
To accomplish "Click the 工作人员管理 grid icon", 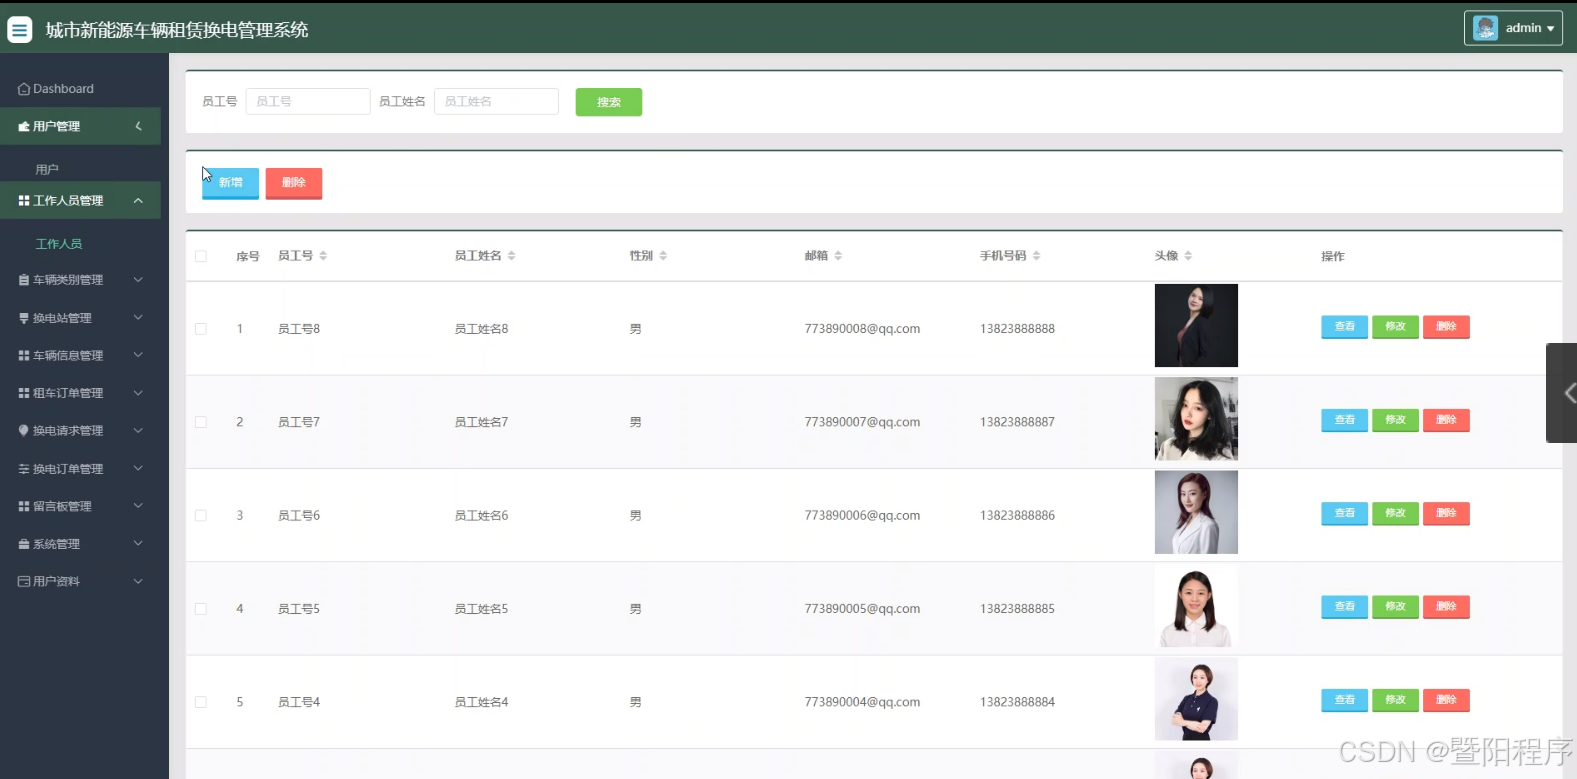I will (x=24, y=201).
